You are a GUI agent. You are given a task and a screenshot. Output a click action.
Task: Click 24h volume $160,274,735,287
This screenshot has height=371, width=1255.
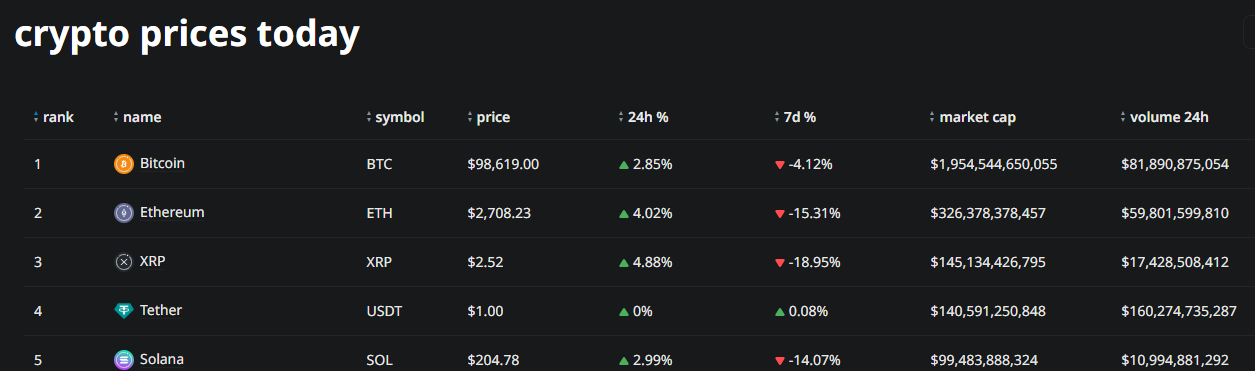pyautogui.click(x=1179, y=311)
